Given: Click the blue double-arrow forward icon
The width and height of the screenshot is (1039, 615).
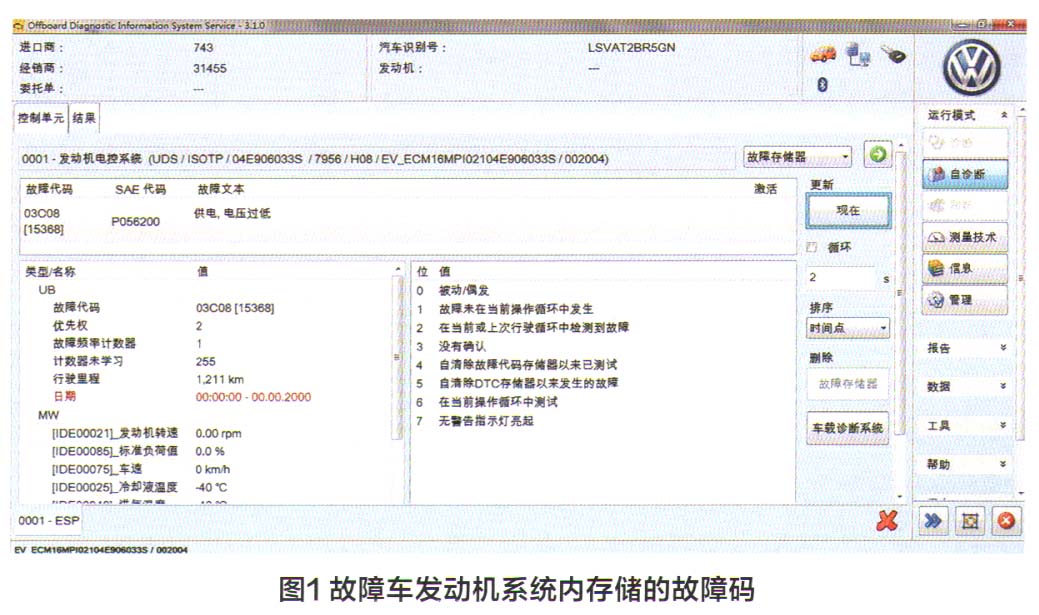Looking at the screenshot, I should (933, 521).
